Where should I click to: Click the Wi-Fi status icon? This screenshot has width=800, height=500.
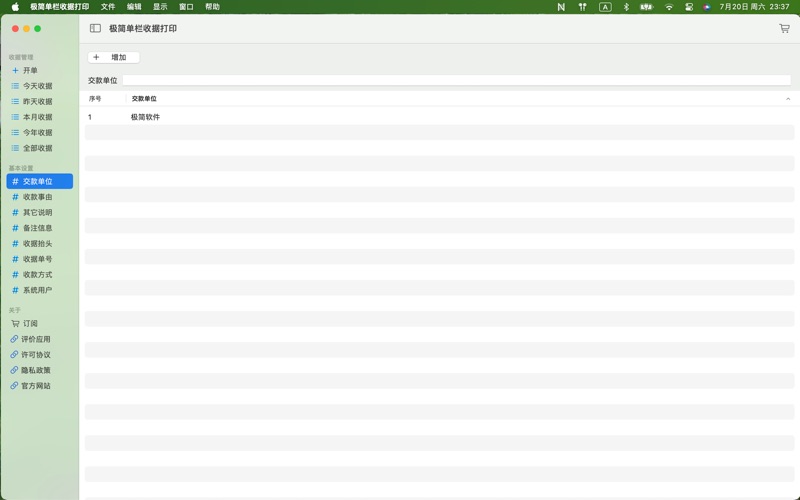pyautogui.click(x=669, y=7)
